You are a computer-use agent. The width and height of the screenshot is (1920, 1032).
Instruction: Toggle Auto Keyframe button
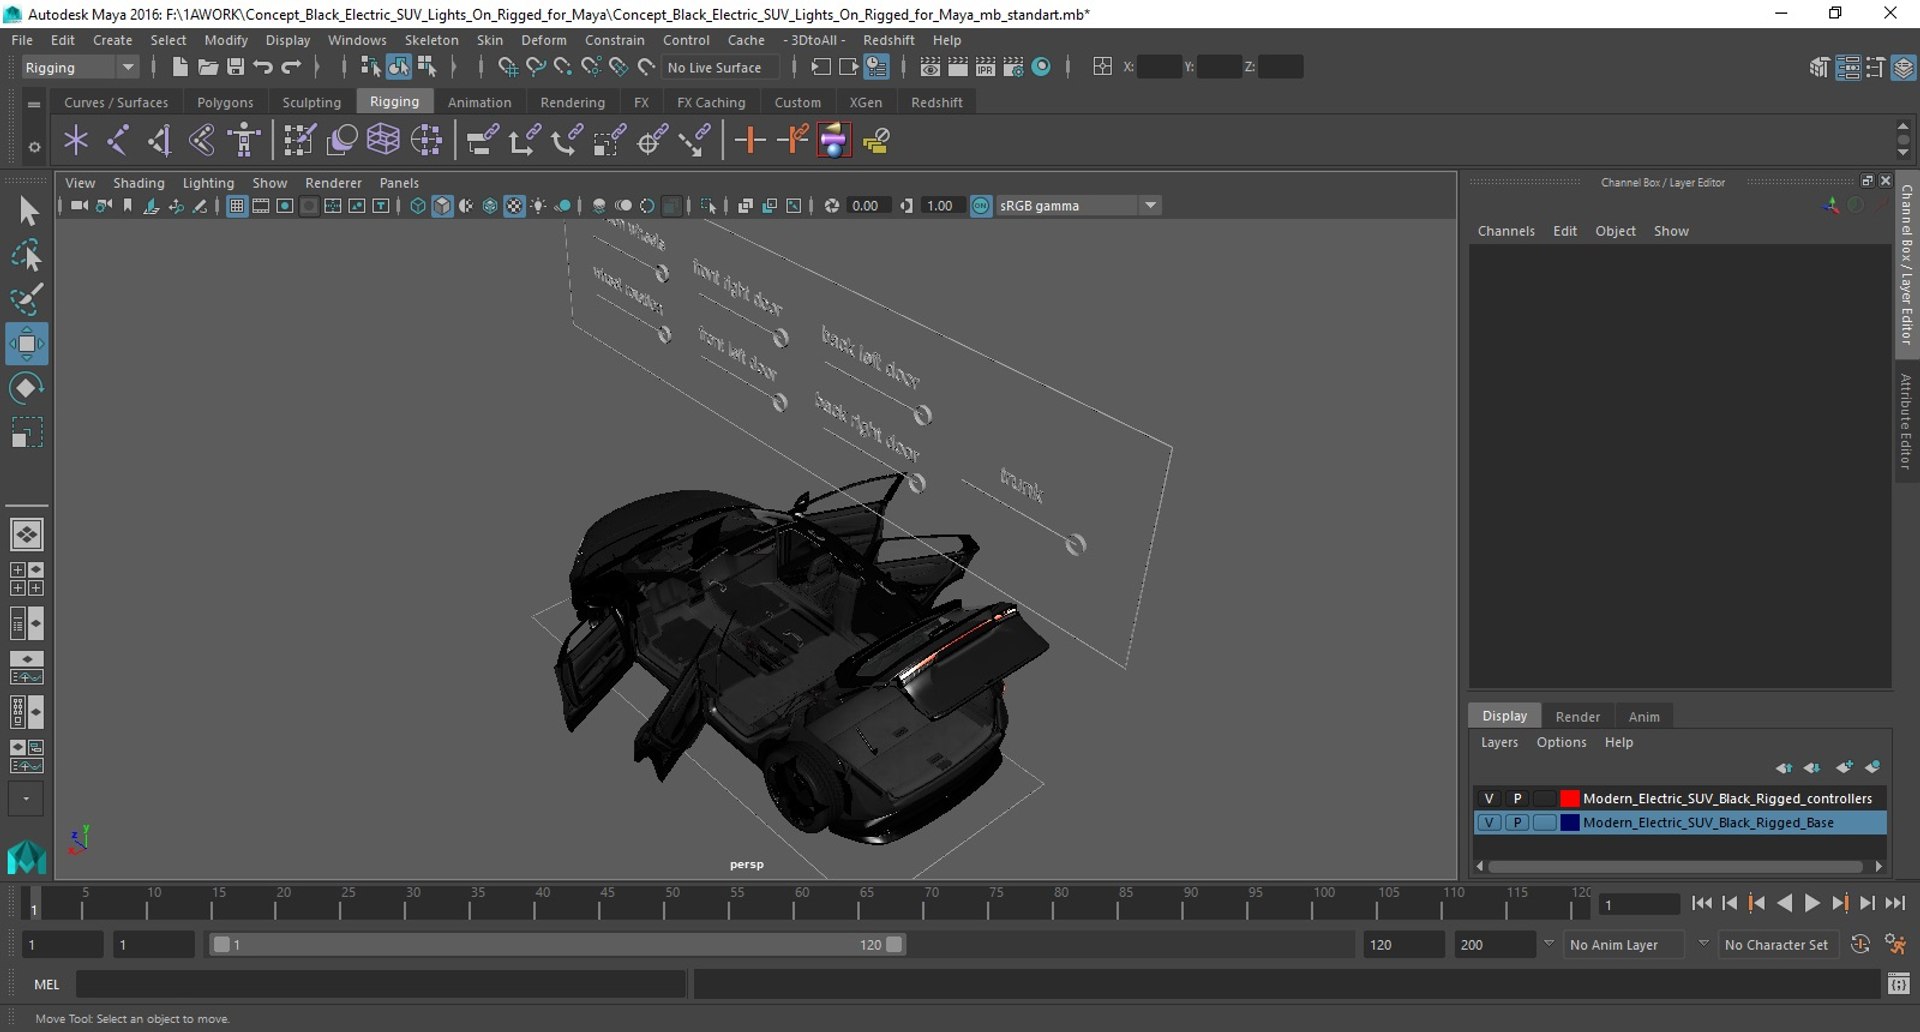click(x=1860, y=944)
